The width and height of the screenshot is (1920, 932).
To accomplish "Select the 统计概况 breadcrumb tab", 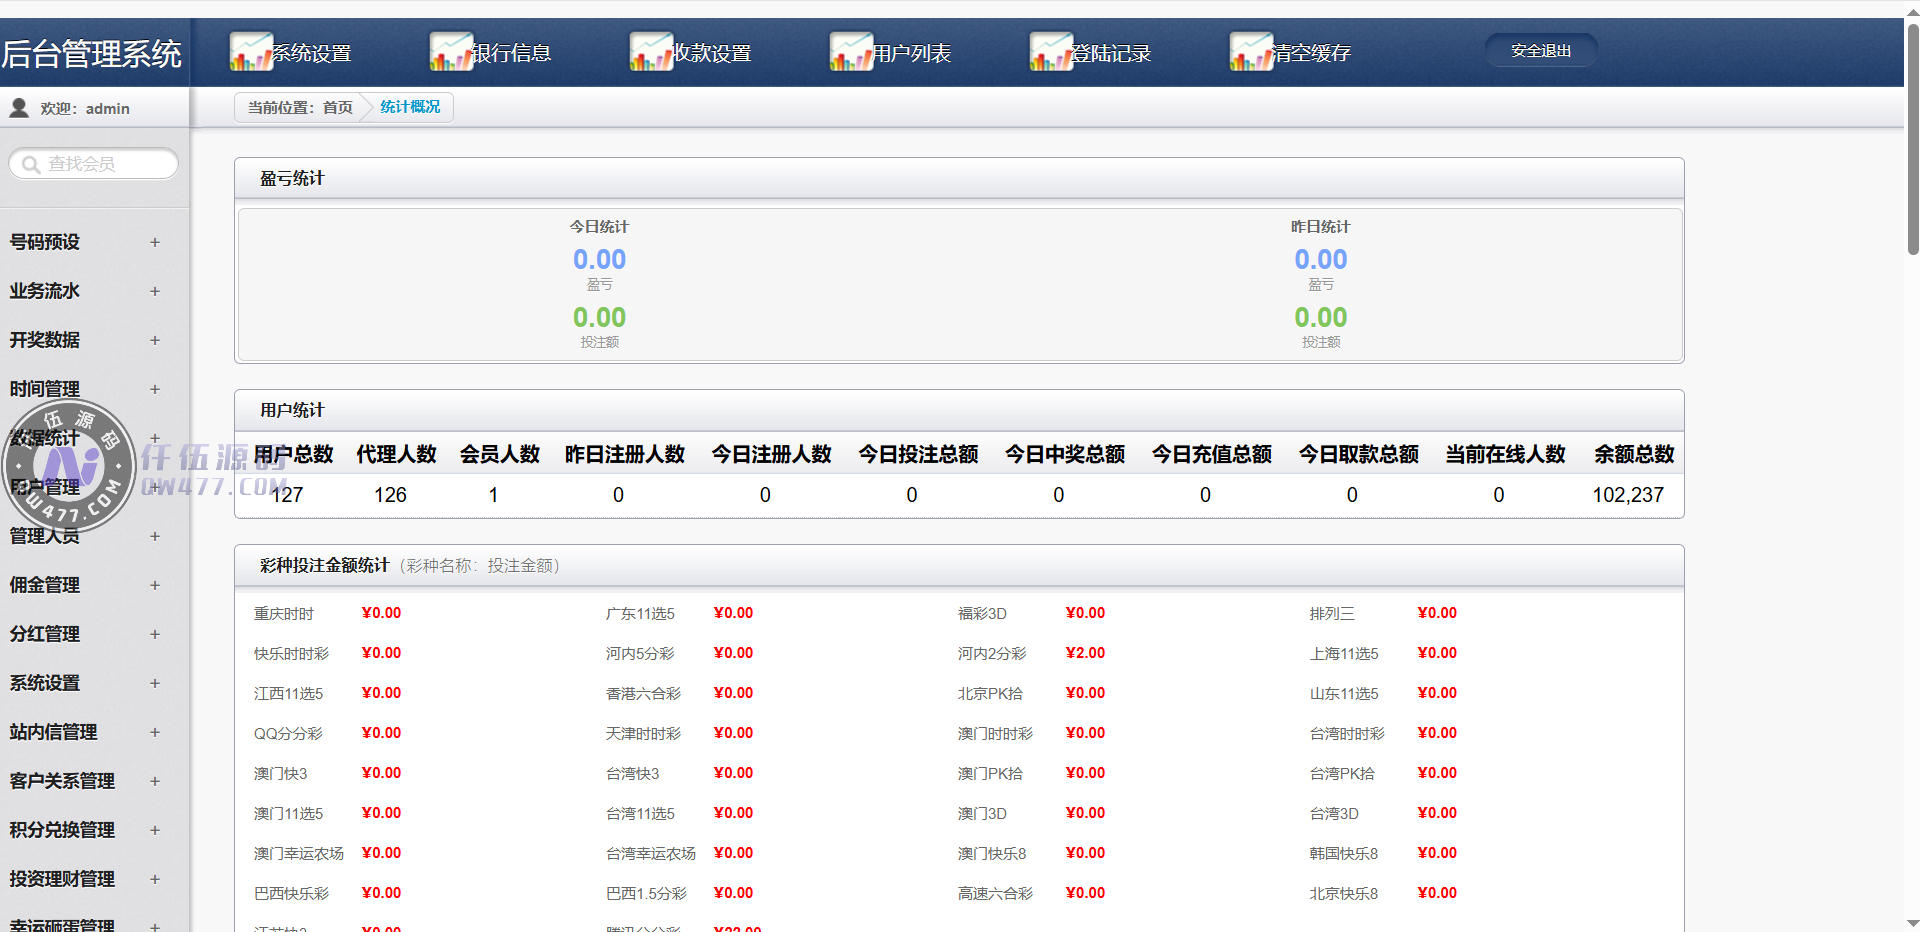I will point(410,107).
